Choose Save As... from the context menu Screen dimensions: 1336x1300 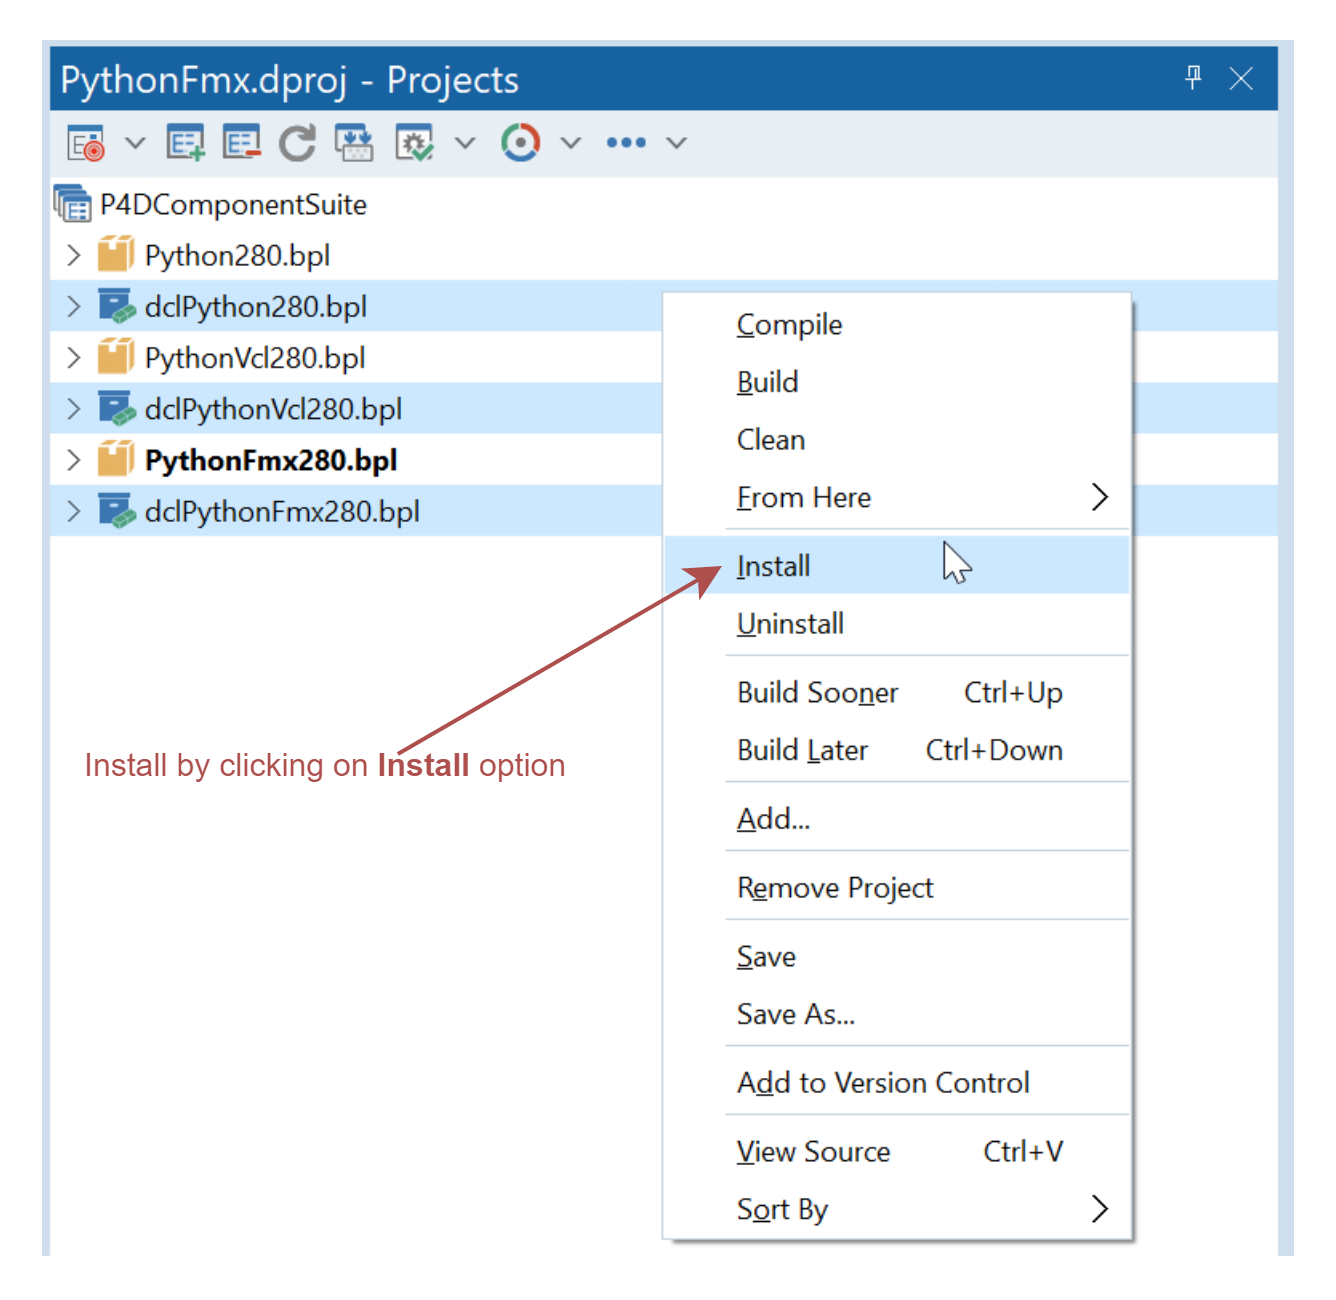[x=897, y=1014]
